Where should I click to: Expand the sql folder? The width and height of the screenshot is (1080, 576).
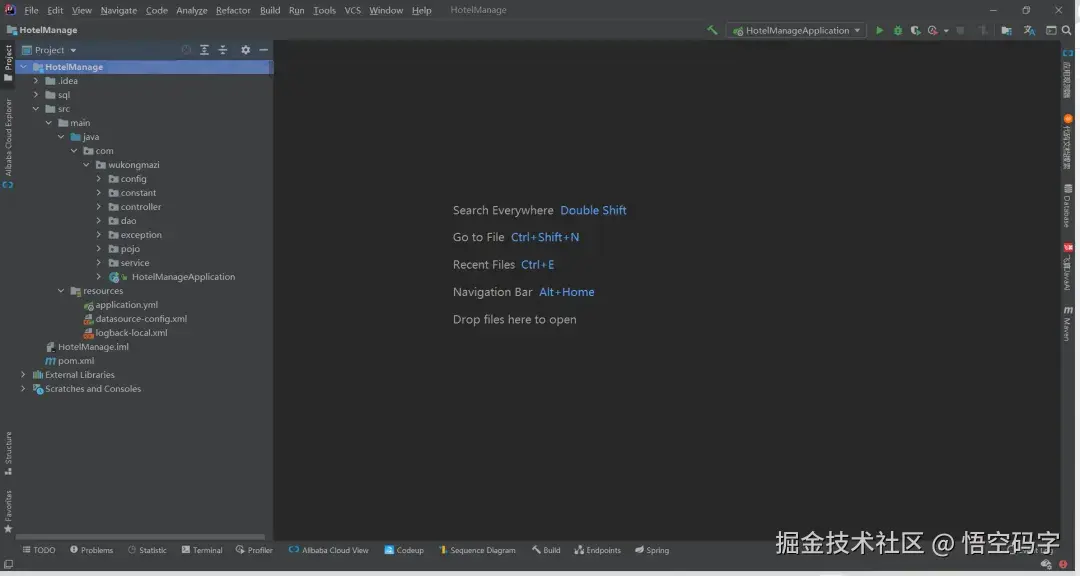click(x=36, y=95)
